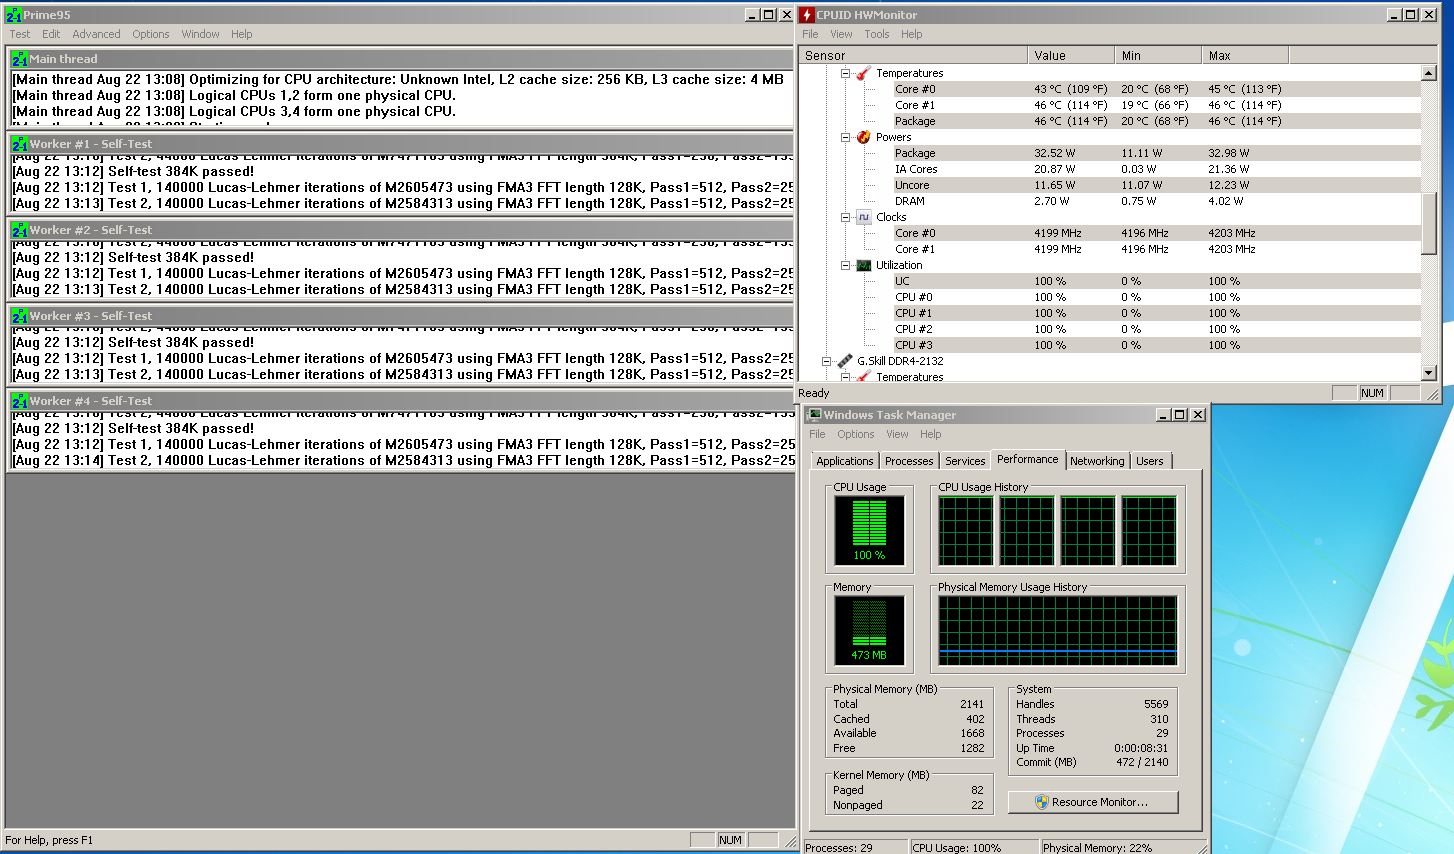Click the Worker #1 window icon
This screenshot has height=854, width=1454.
20,144
